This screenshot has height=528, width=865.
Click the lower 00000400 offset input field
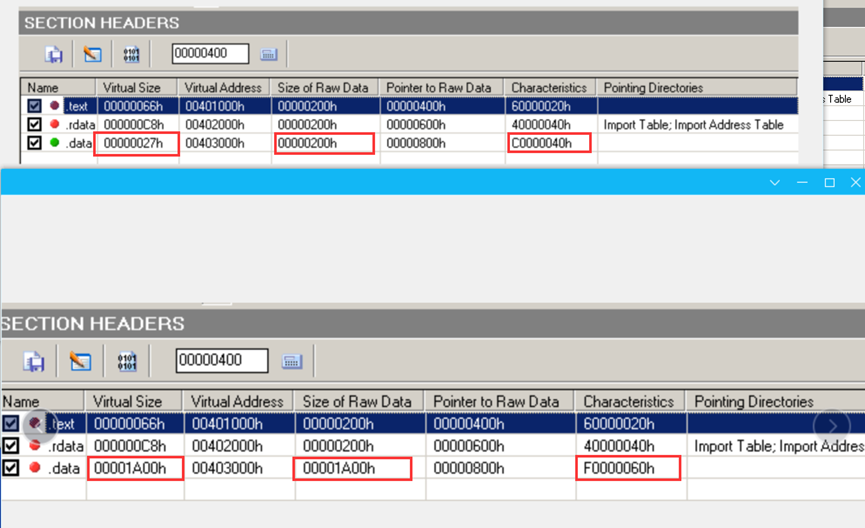click(222, 360)
